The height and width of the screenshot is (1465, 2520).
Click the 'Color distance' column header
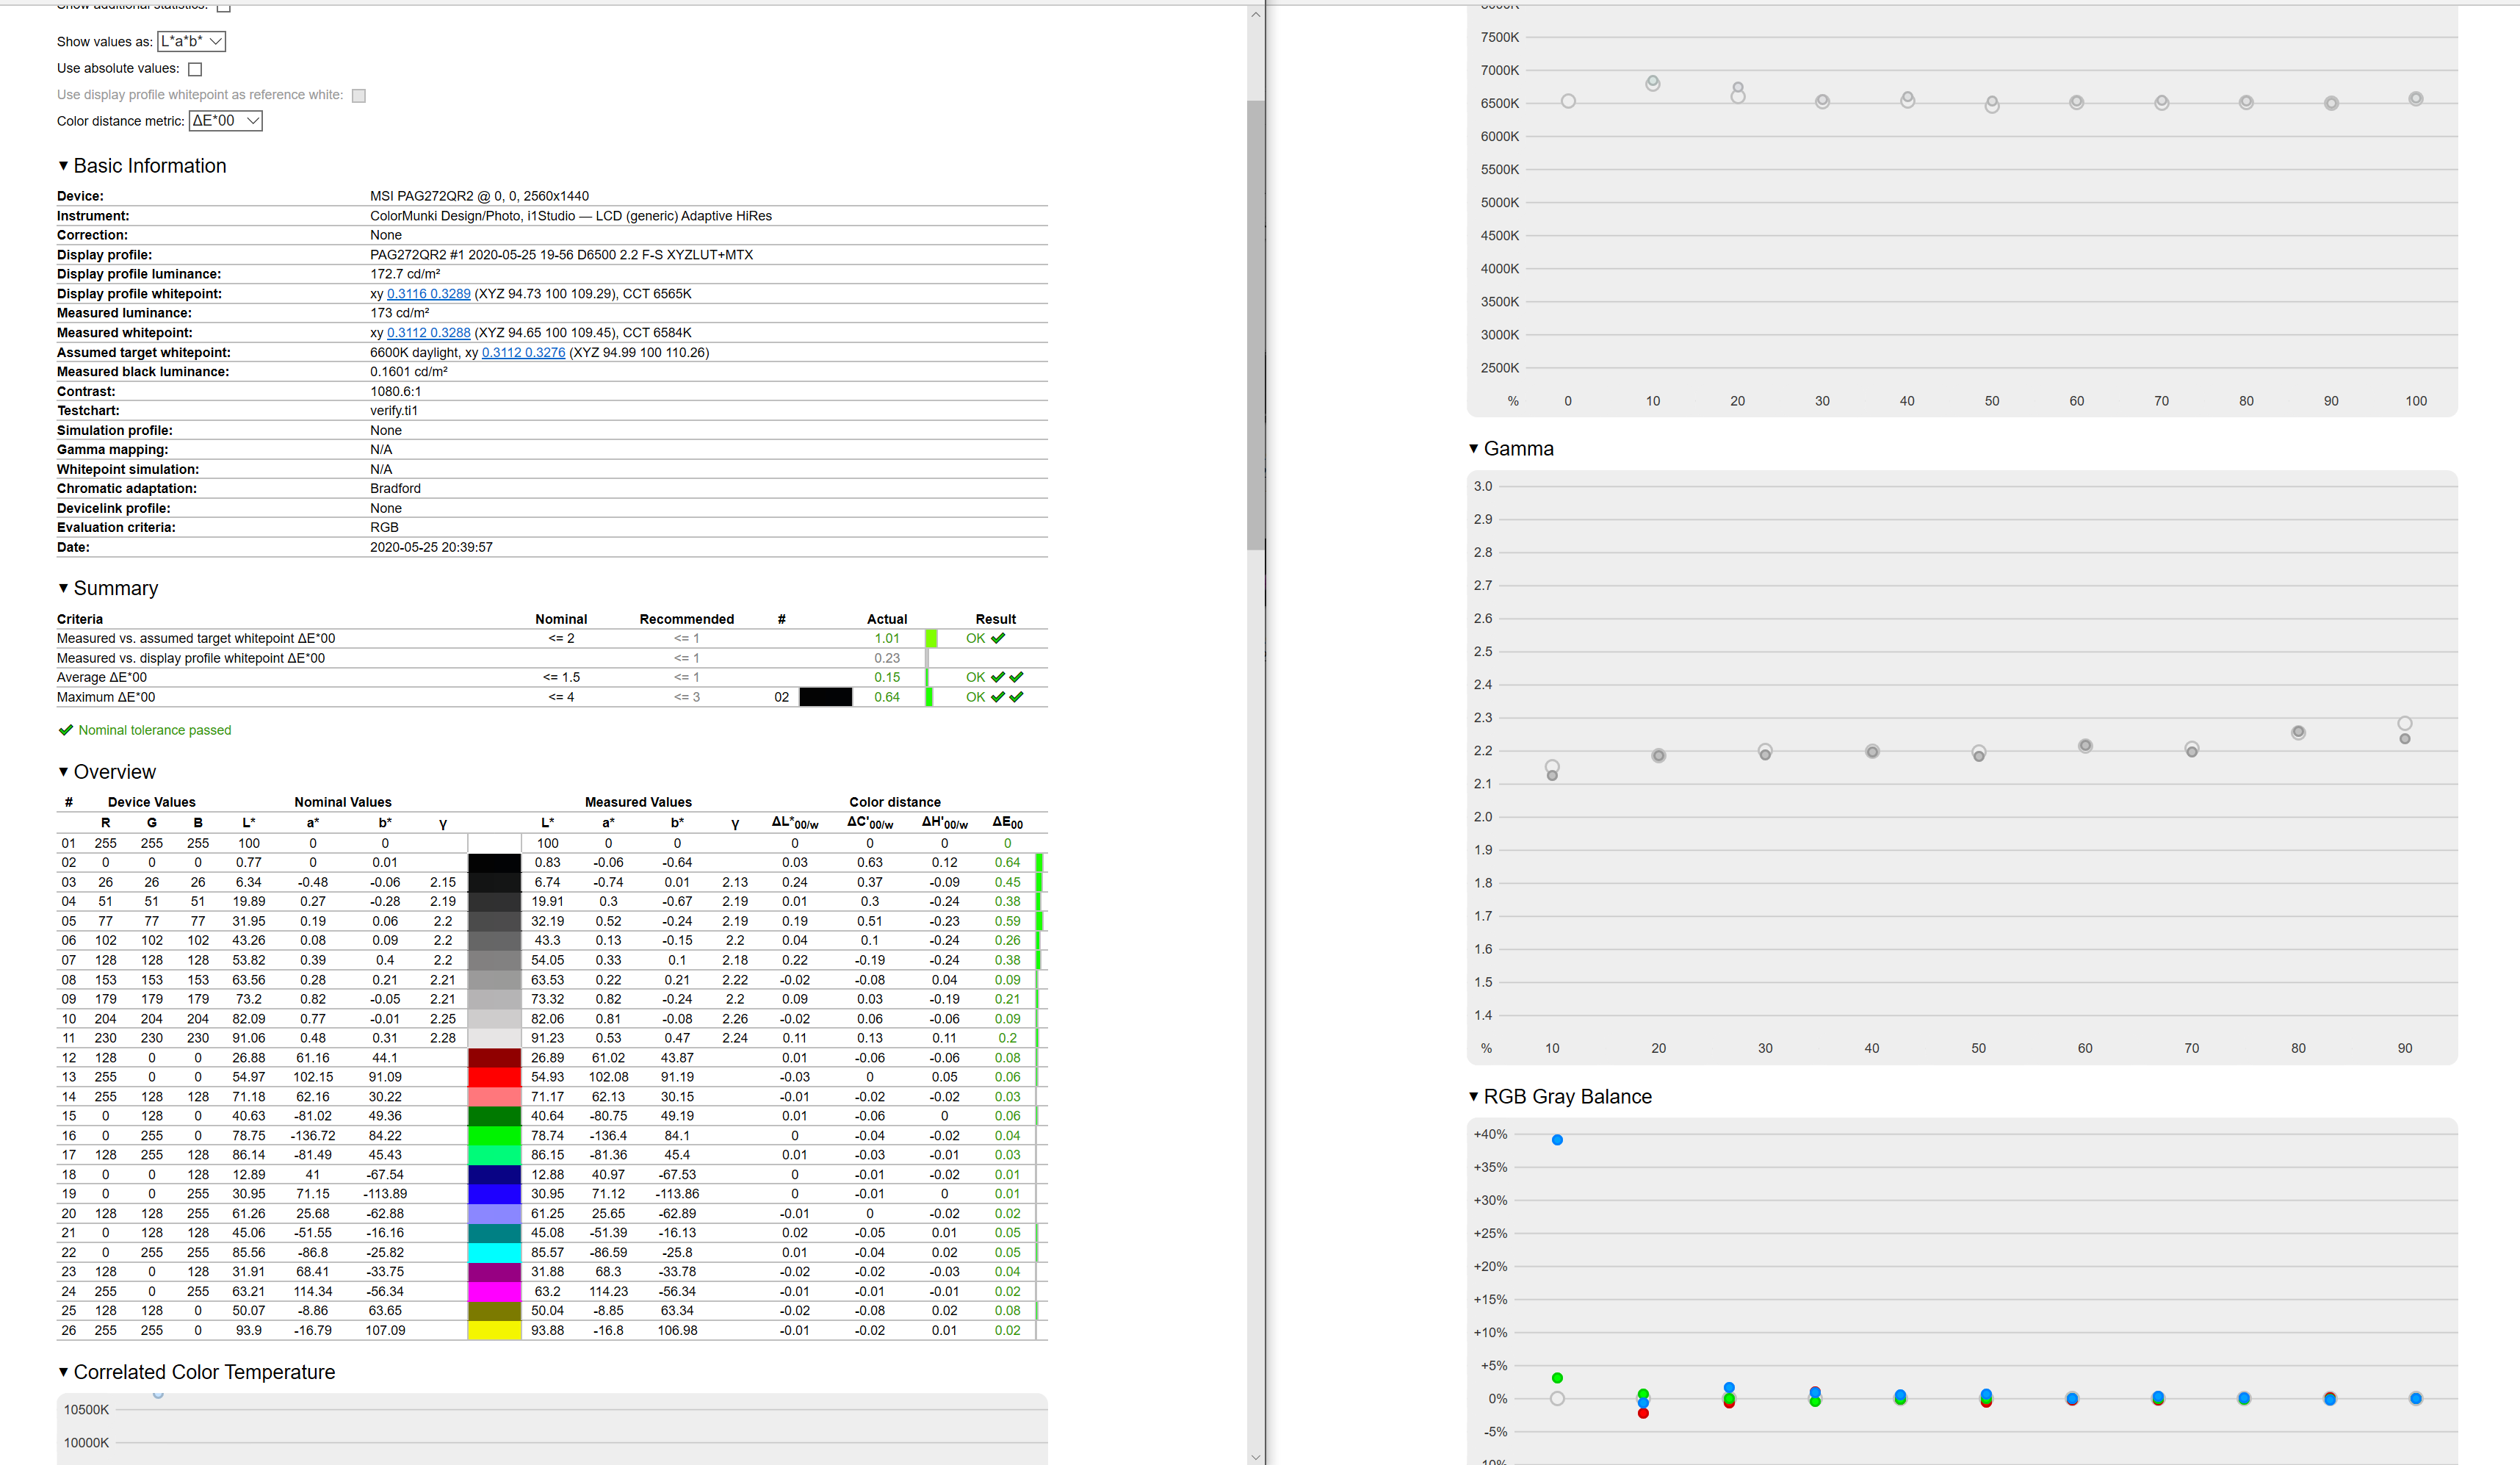(895, 802)
